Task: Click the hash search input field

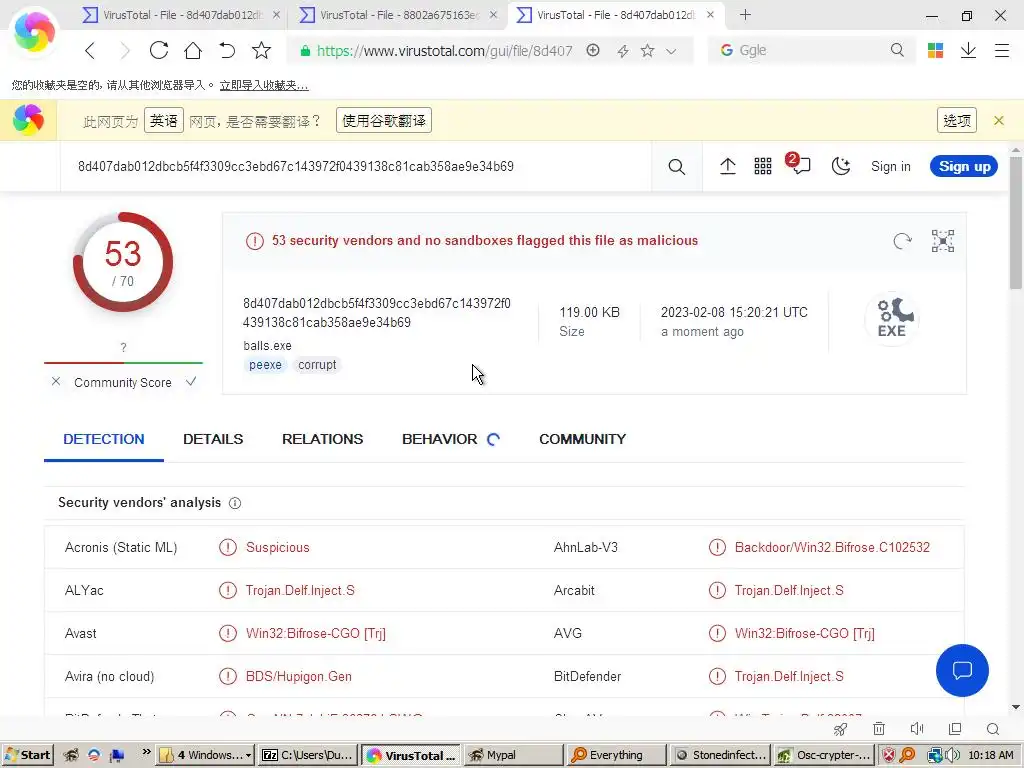Action: point(356,167)
